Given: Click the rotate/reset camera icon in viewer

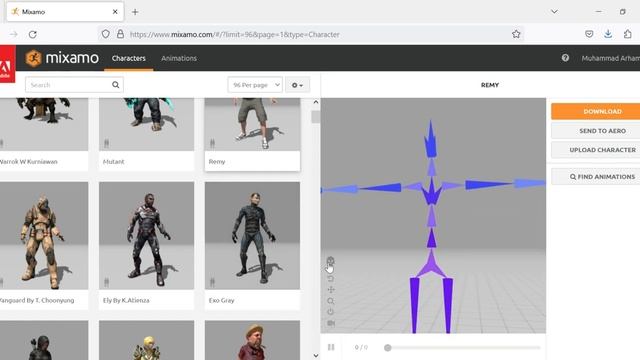Looking at the screenshot, I should point(331,279).
